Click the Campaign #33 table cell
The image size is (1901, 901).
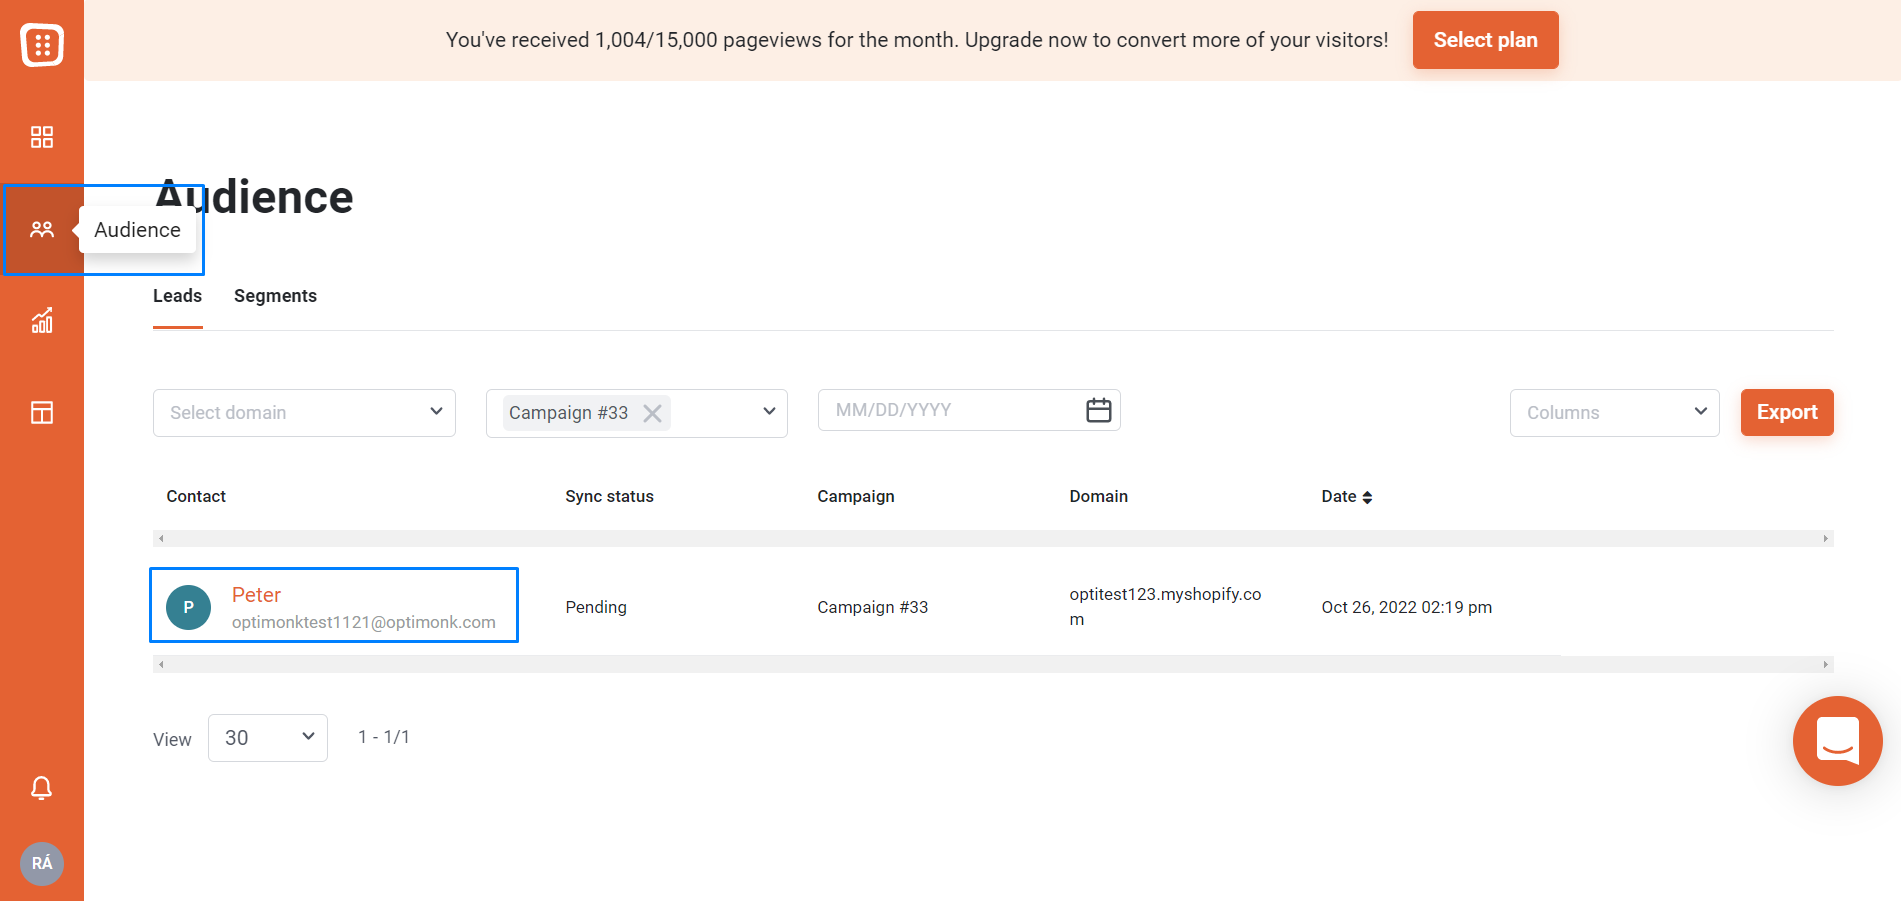coord(873,607)
